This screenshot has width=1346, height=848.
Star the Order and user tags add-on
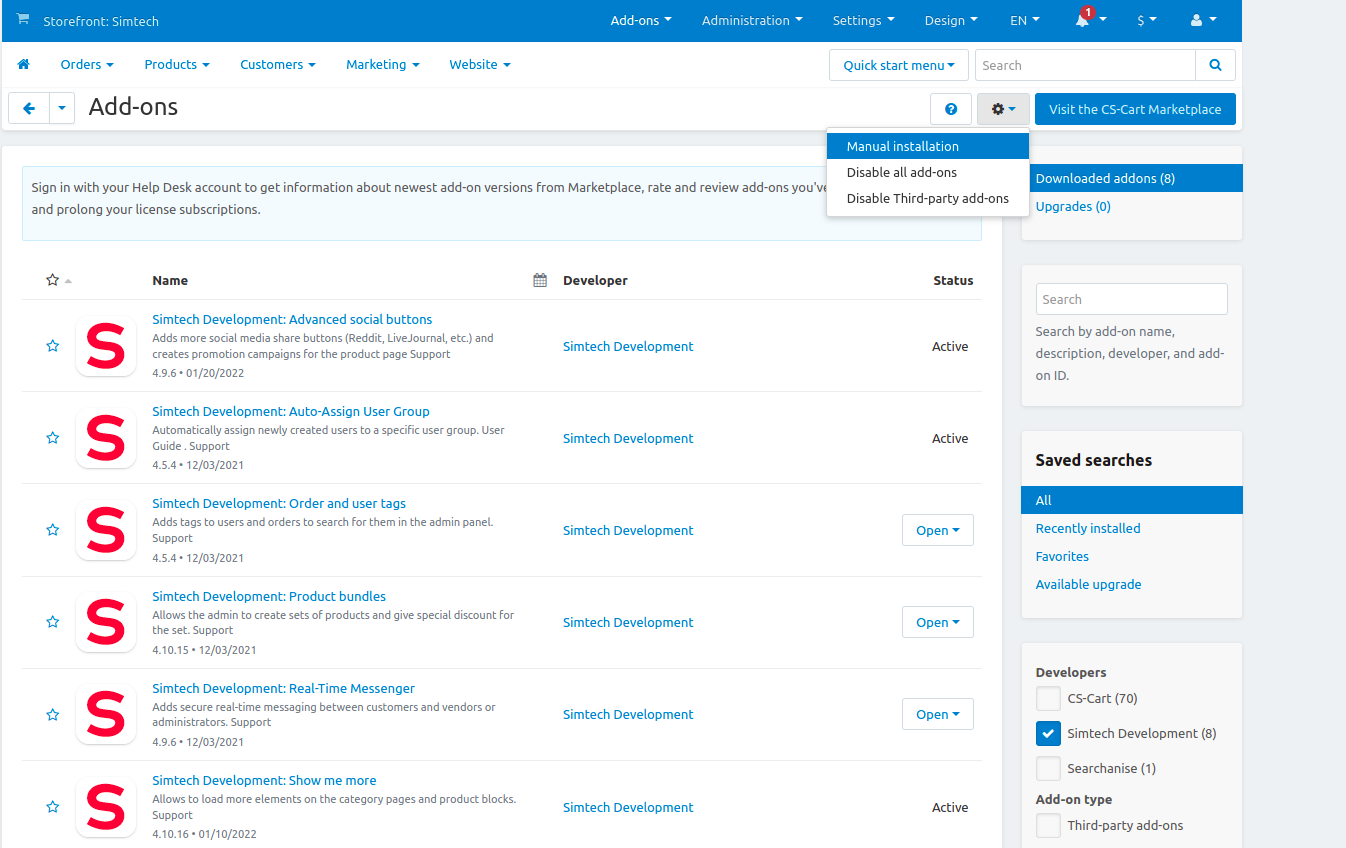[x=53, y=530]
